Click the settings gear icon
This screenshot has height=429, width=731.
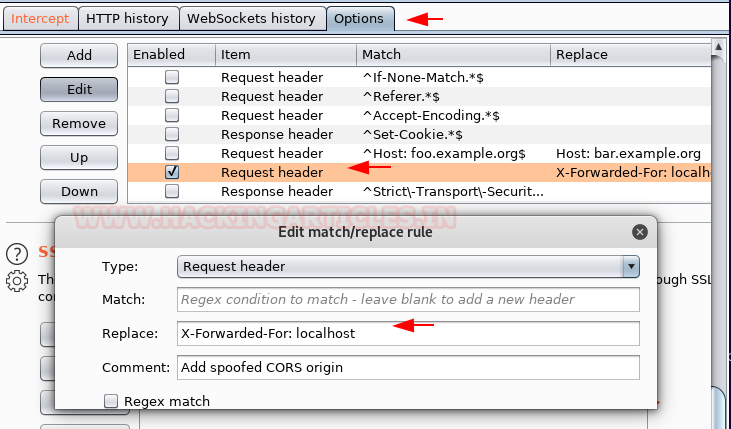(x=17, y=280)
